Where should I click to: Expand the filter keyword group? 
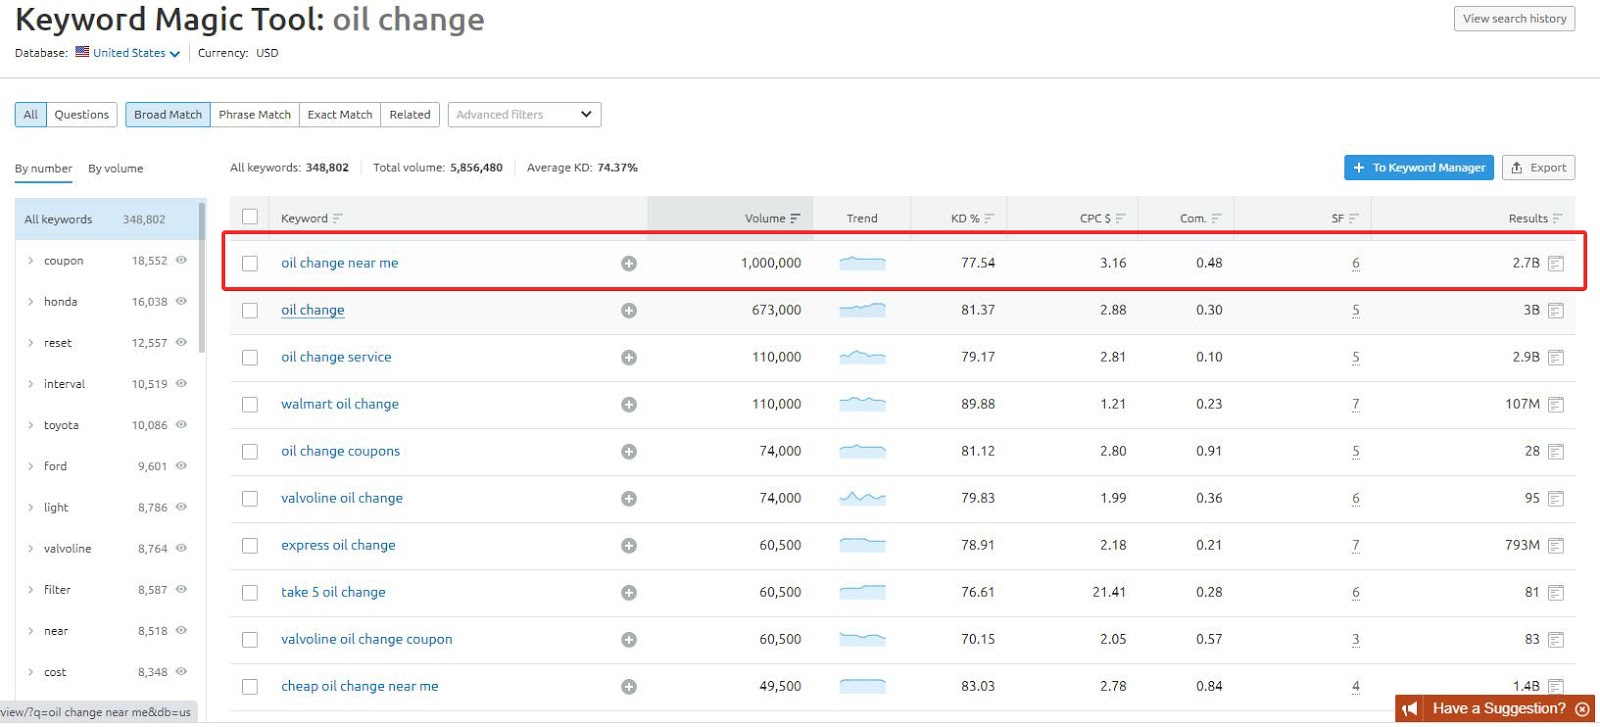pos(30,590)
